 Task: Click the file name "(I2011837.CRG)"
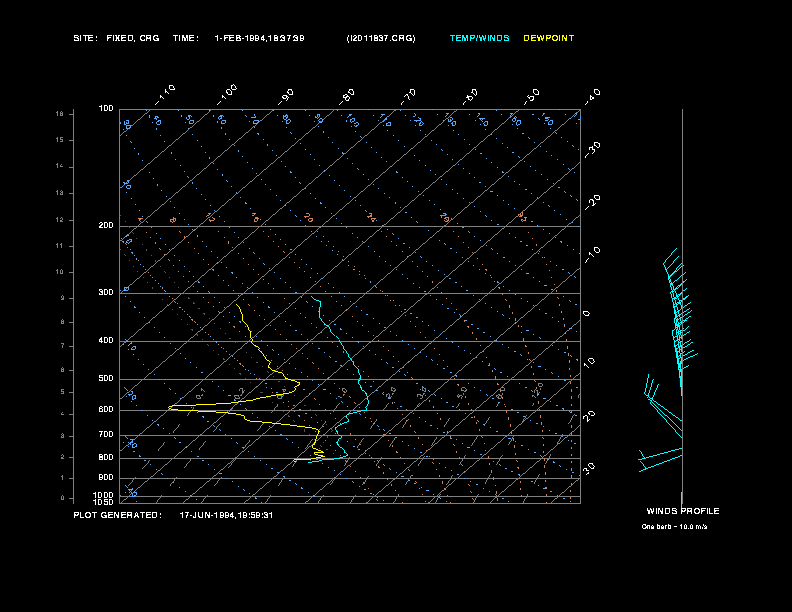[381, 38]
